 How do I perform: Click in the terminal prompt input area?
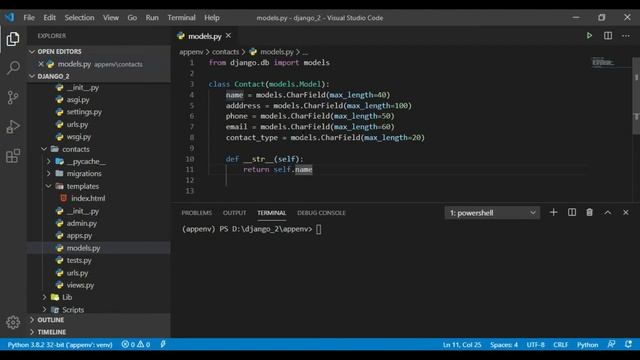click(318, 229)
